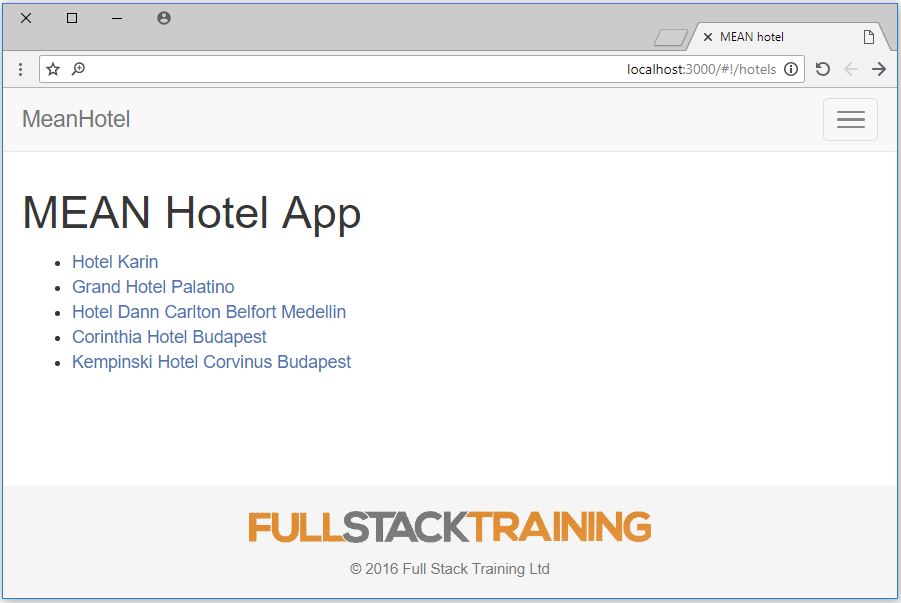
Task: Click the browser back arrow icon
Action: tap(850, 69)
